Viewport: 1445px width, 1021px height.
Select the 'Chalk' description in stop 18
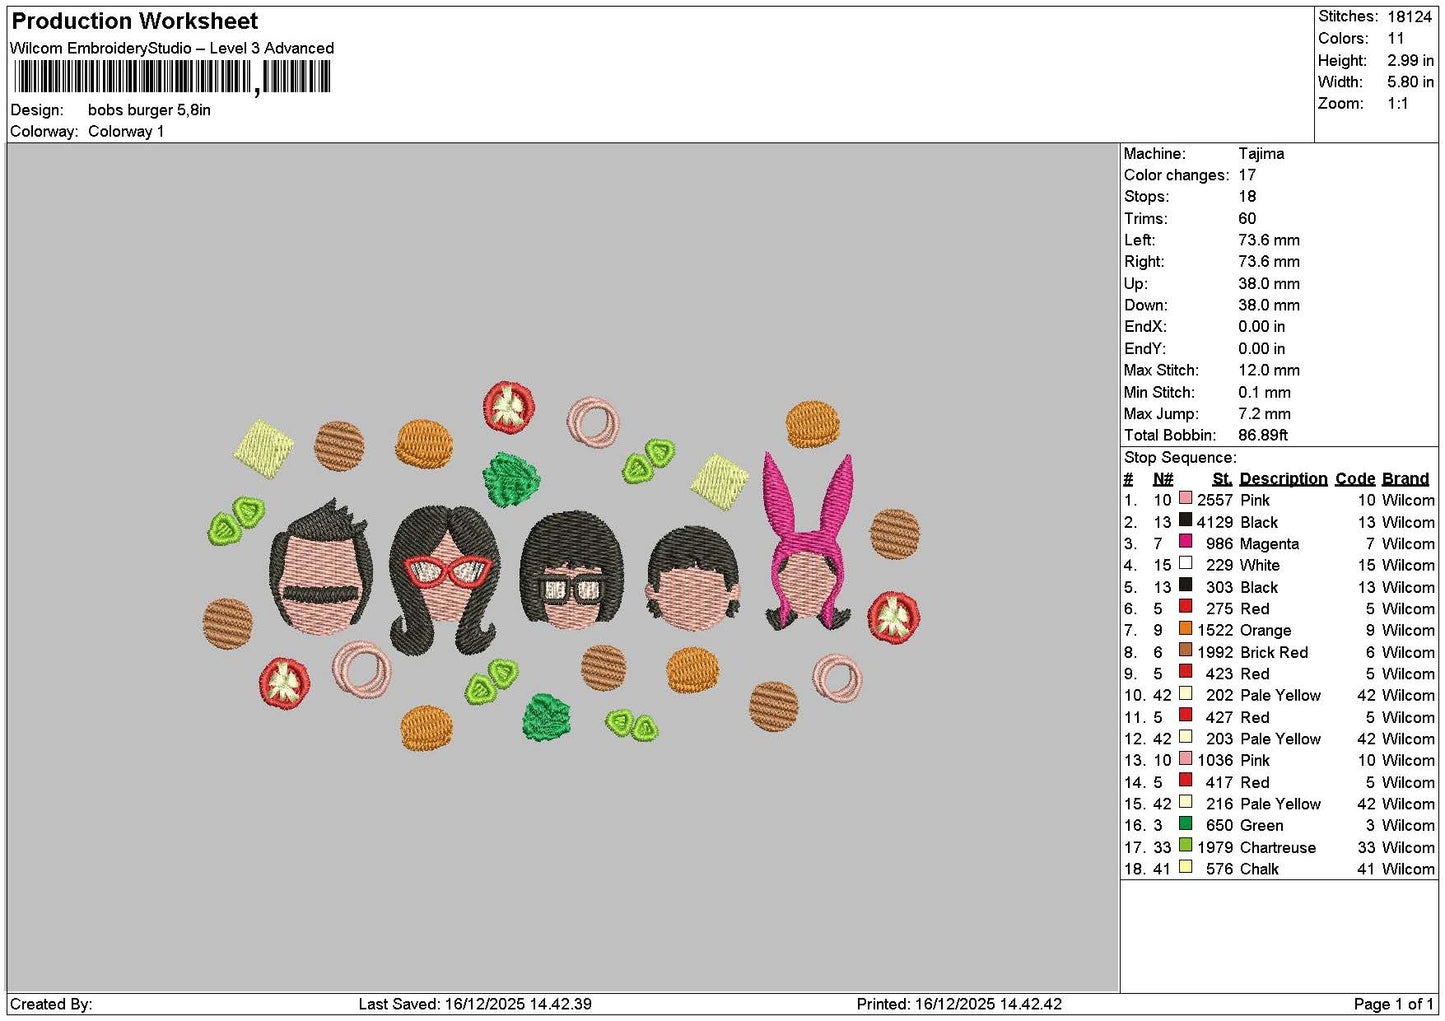1259,869
